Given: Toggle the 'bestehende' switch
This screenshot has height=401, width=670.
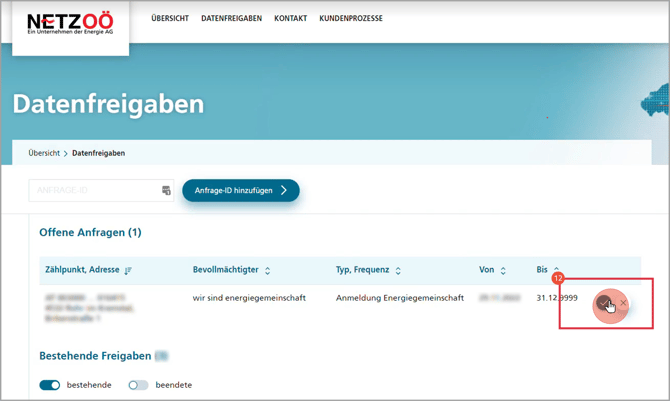Looking at the screenshot, I should coord(50,385).
